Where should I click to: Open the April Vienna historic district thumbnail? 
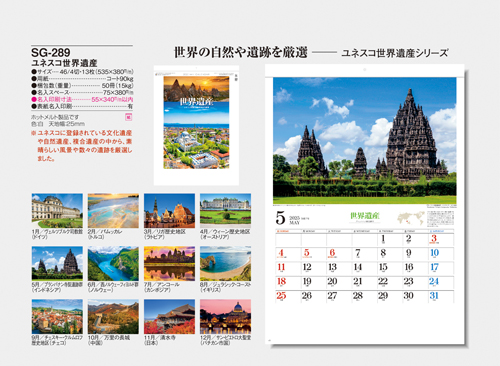225,211
